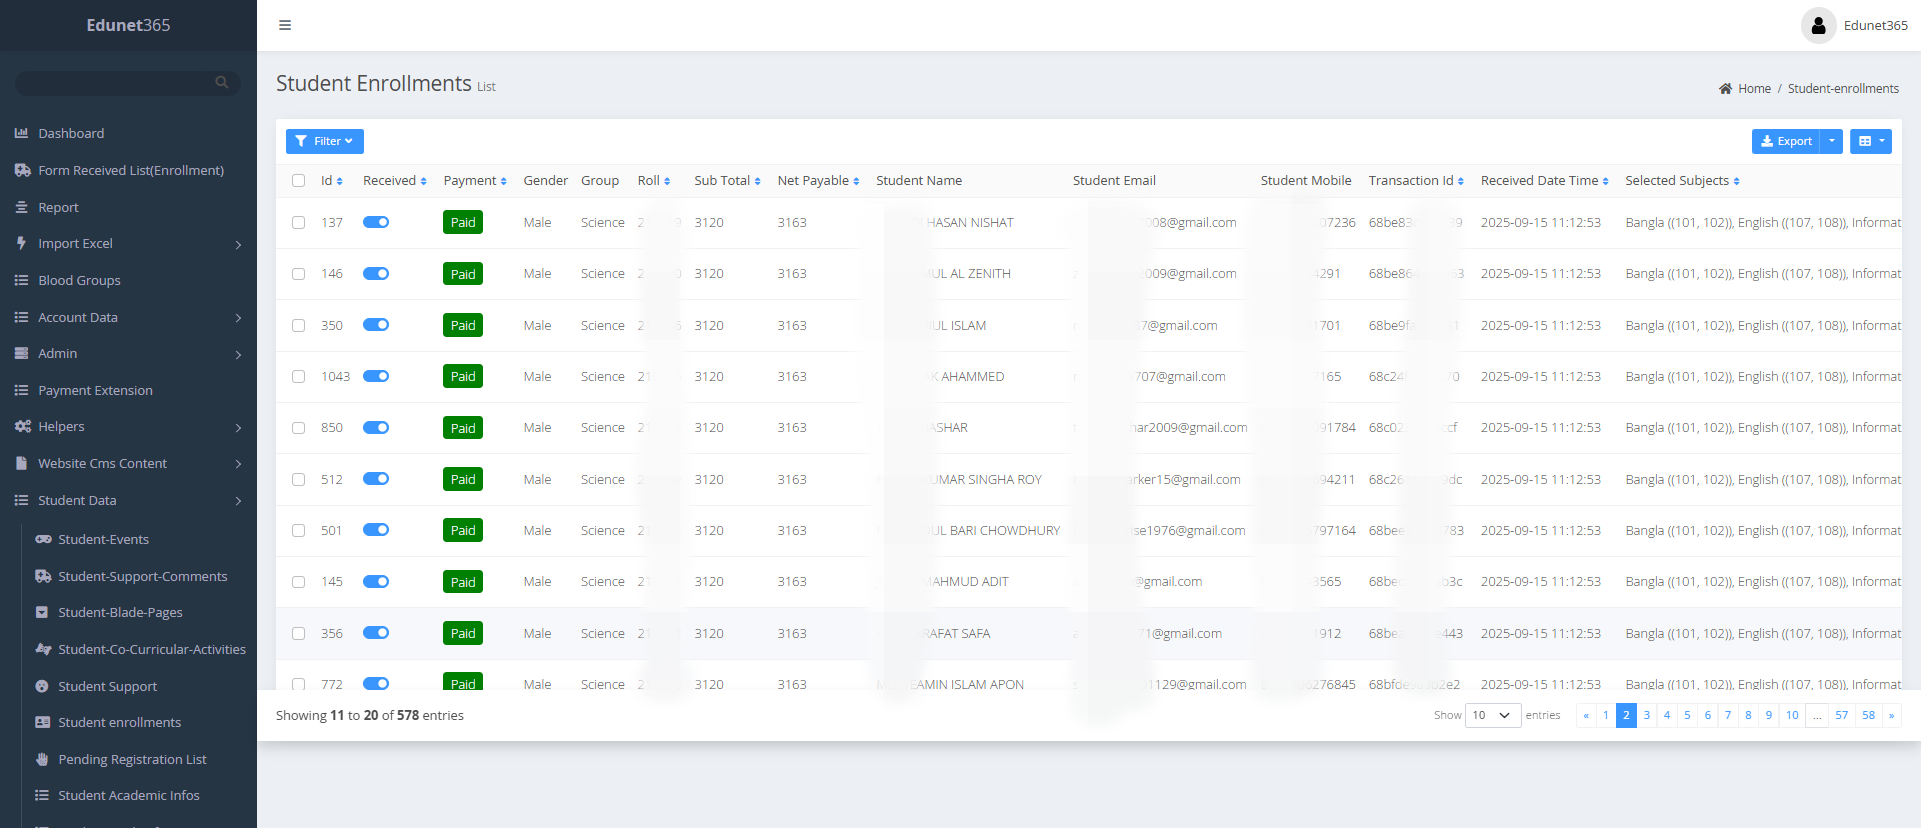Click the Payment Extension list icon

tap(21, 390)
